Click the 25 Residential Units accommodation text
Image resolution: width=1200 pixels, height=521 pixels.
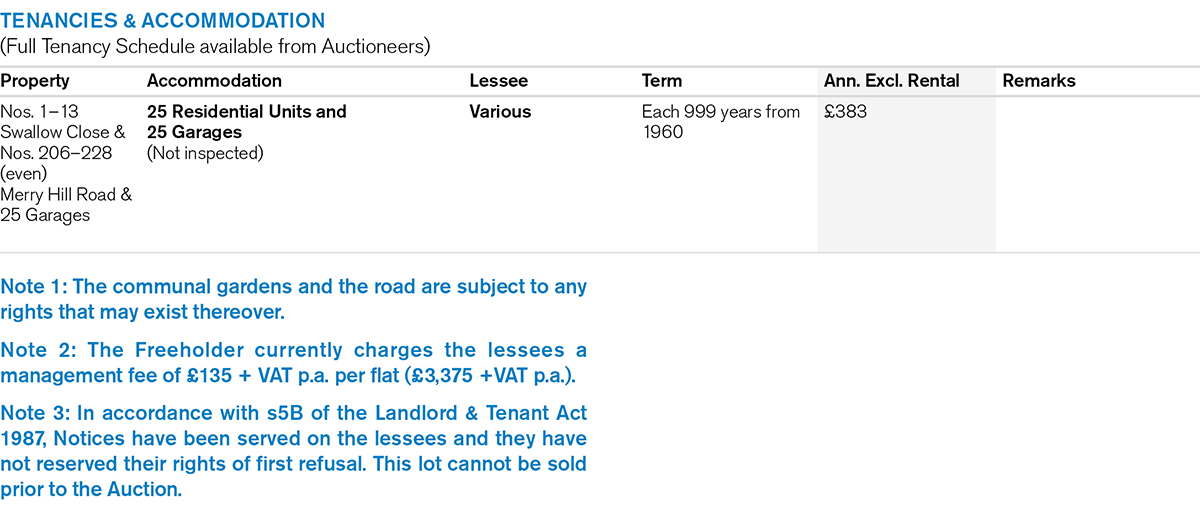tap(246, 112)
